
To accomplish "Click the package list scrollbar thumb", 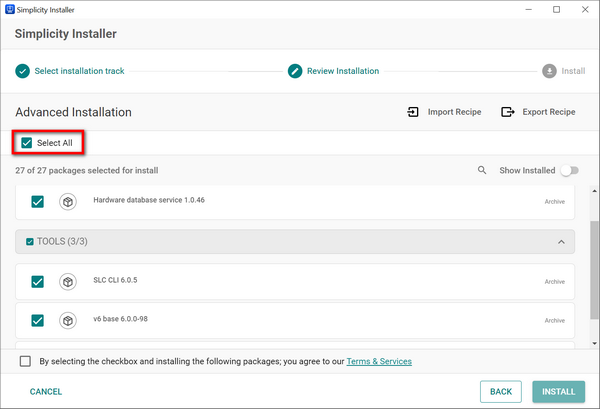I will (x=594, y=270).
